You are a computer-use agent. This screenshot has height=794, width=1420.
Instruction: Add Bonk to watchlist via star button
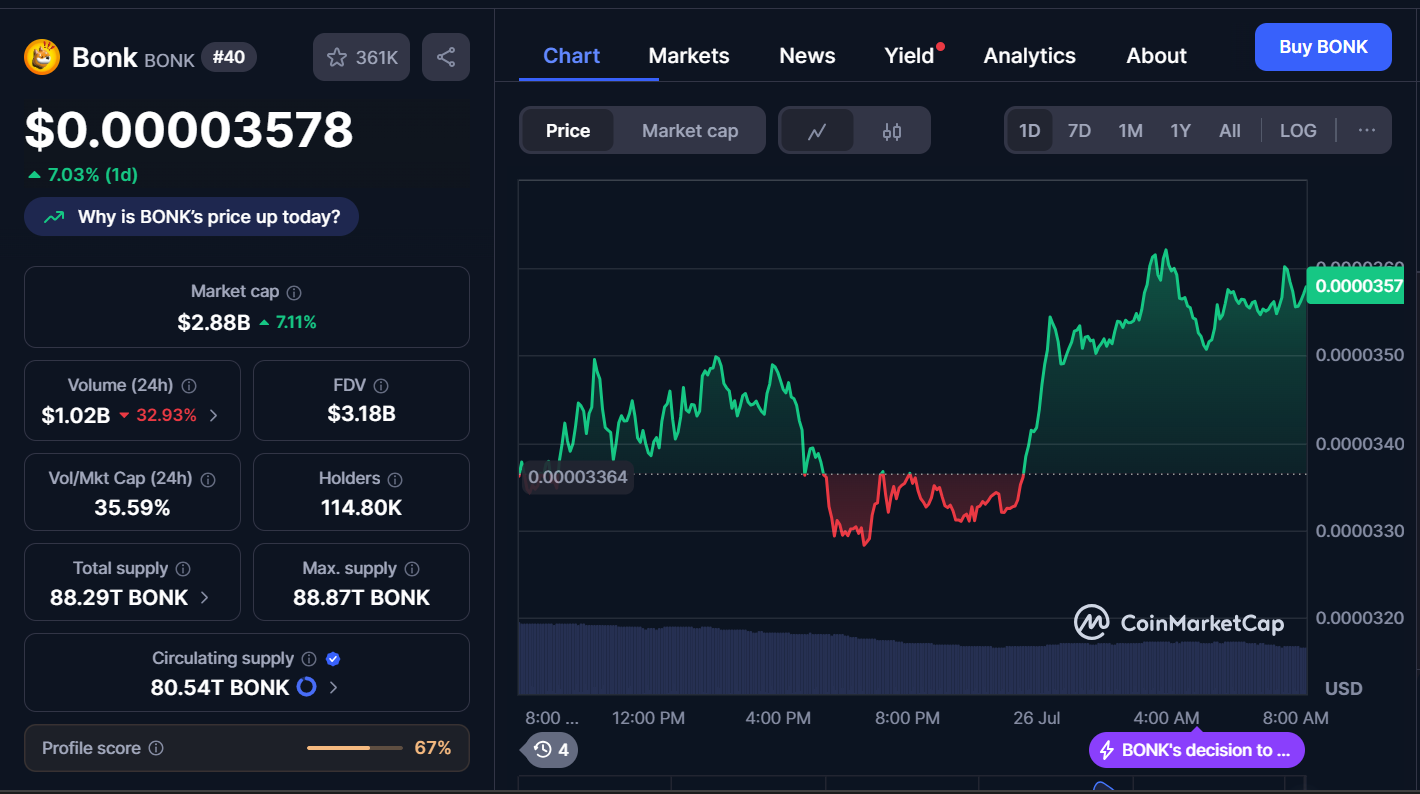tap(361, 57)
